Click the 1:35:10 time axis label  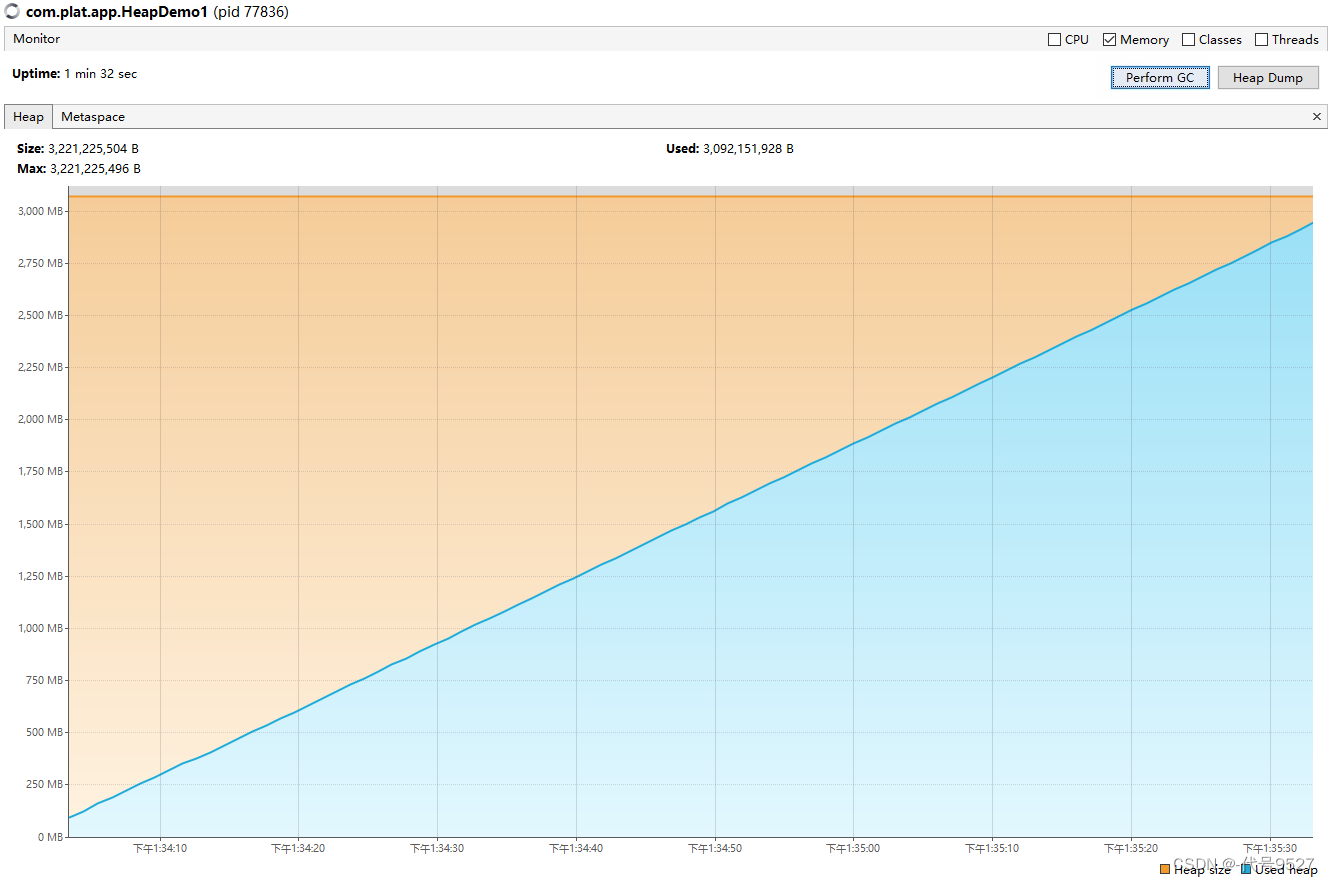pos(992,848)
